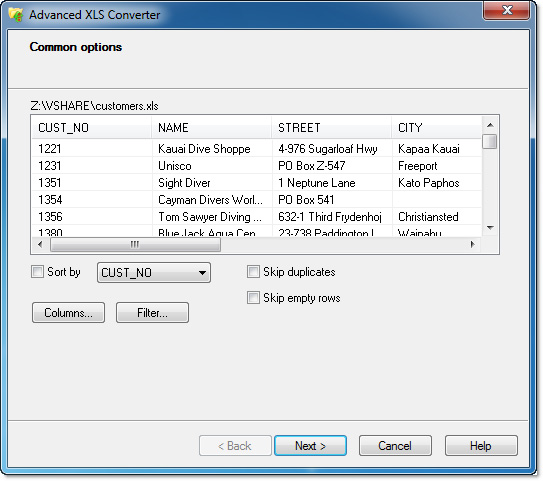
Task: Click the table's scroll up arrow
Action: [x=490, y=125]
